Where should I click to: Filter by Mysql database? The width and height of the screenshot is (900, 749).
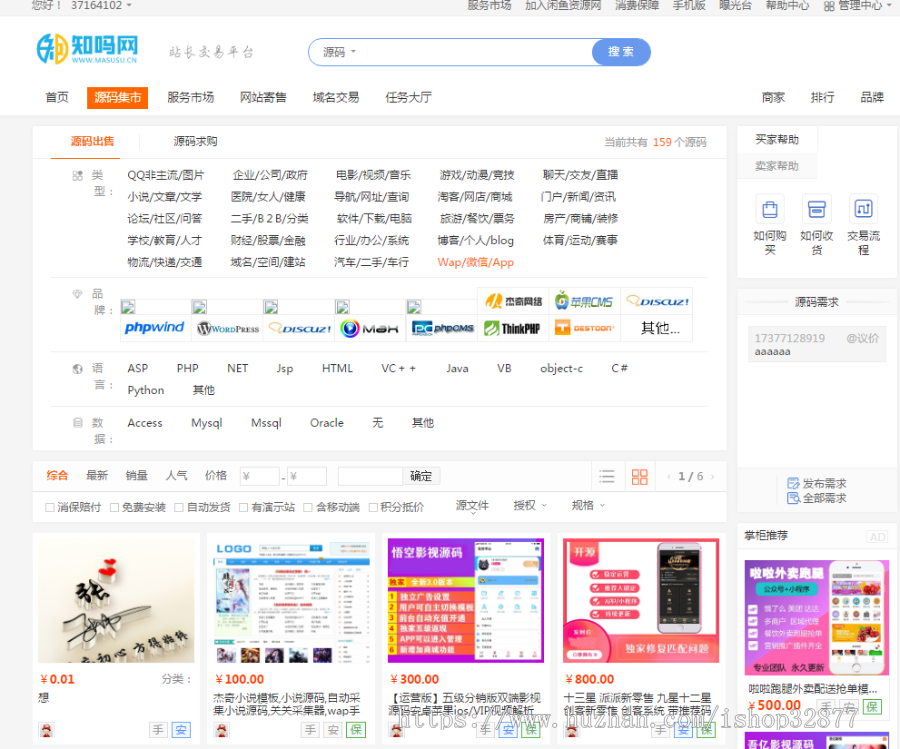207,423
